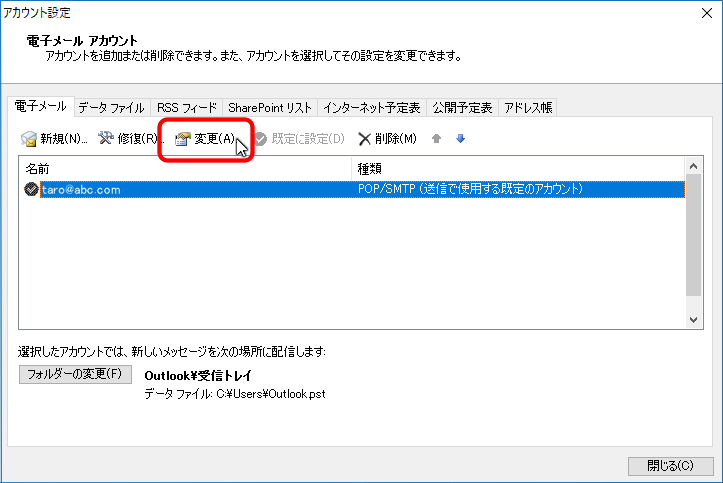Click the account list scrollbar down arrow
This screenshot has height=483, width=723.
click(x=695, y=319)
